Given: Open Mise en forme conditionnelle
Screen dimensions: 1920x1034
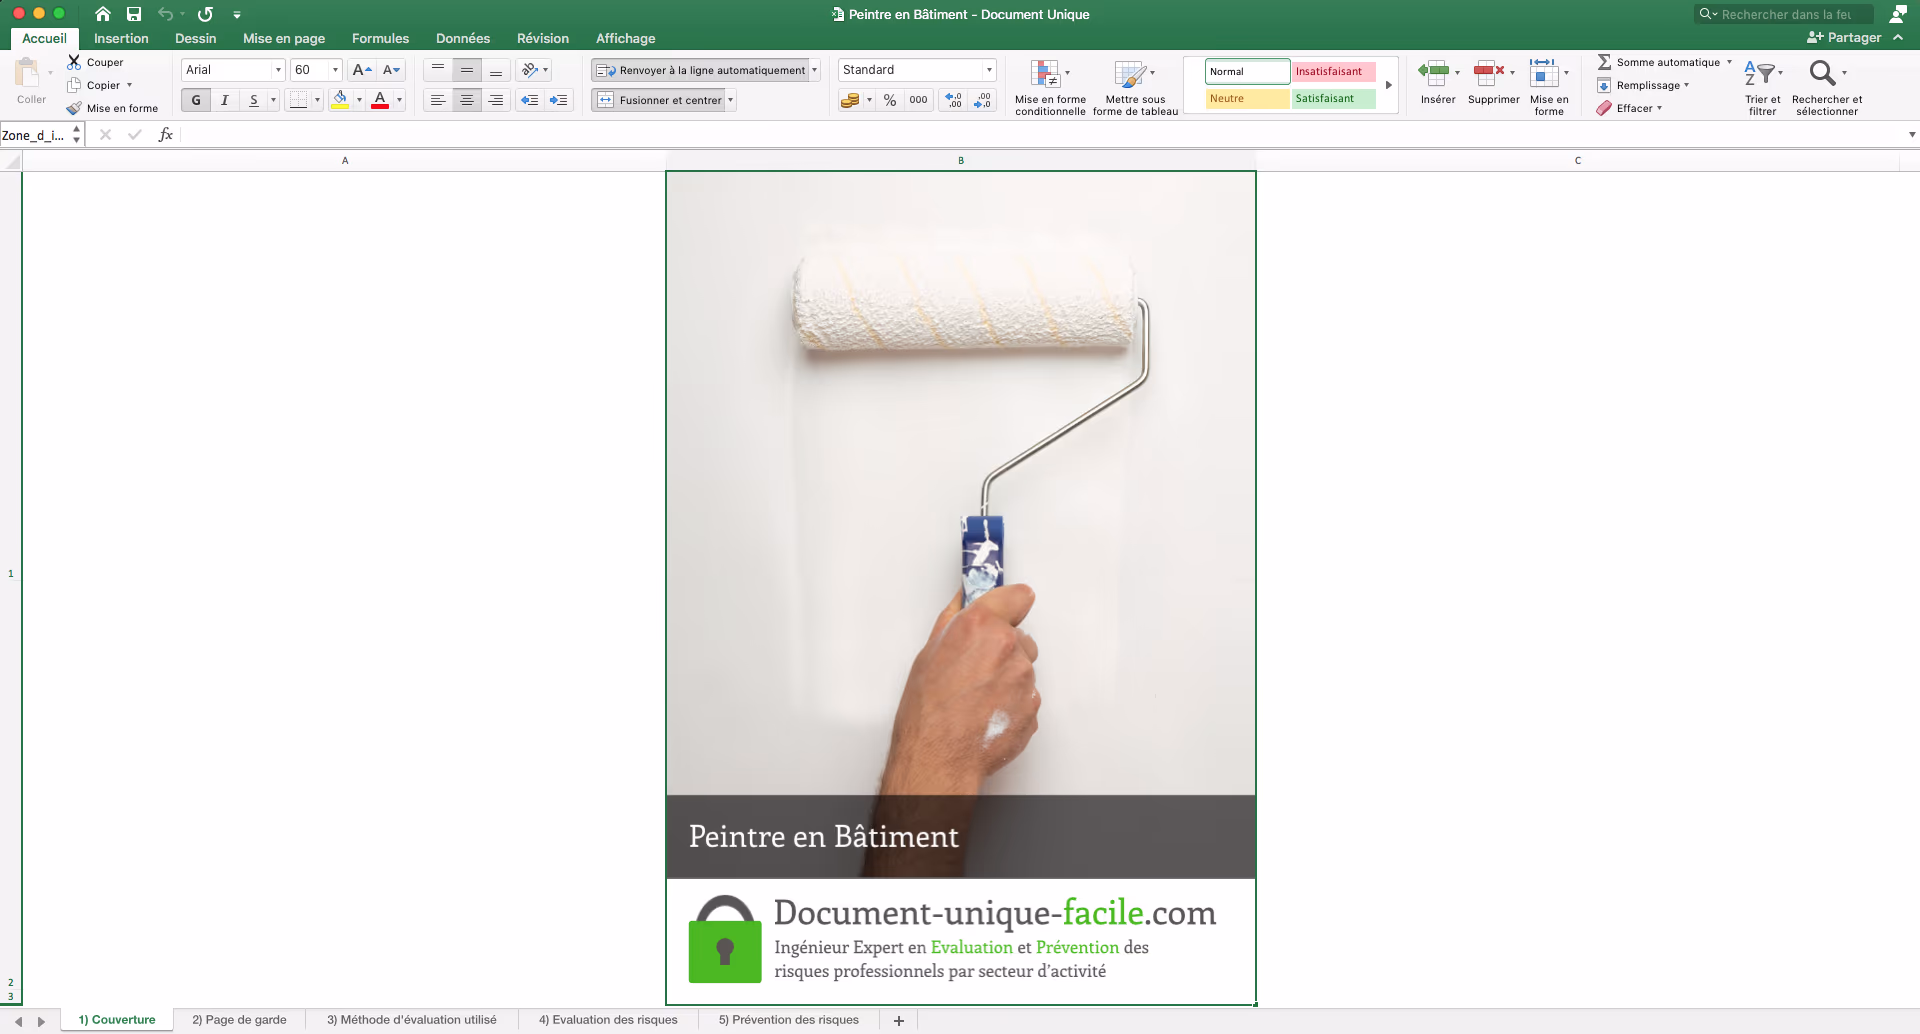Looking at the screenshot, I should tap(1050, 87).
